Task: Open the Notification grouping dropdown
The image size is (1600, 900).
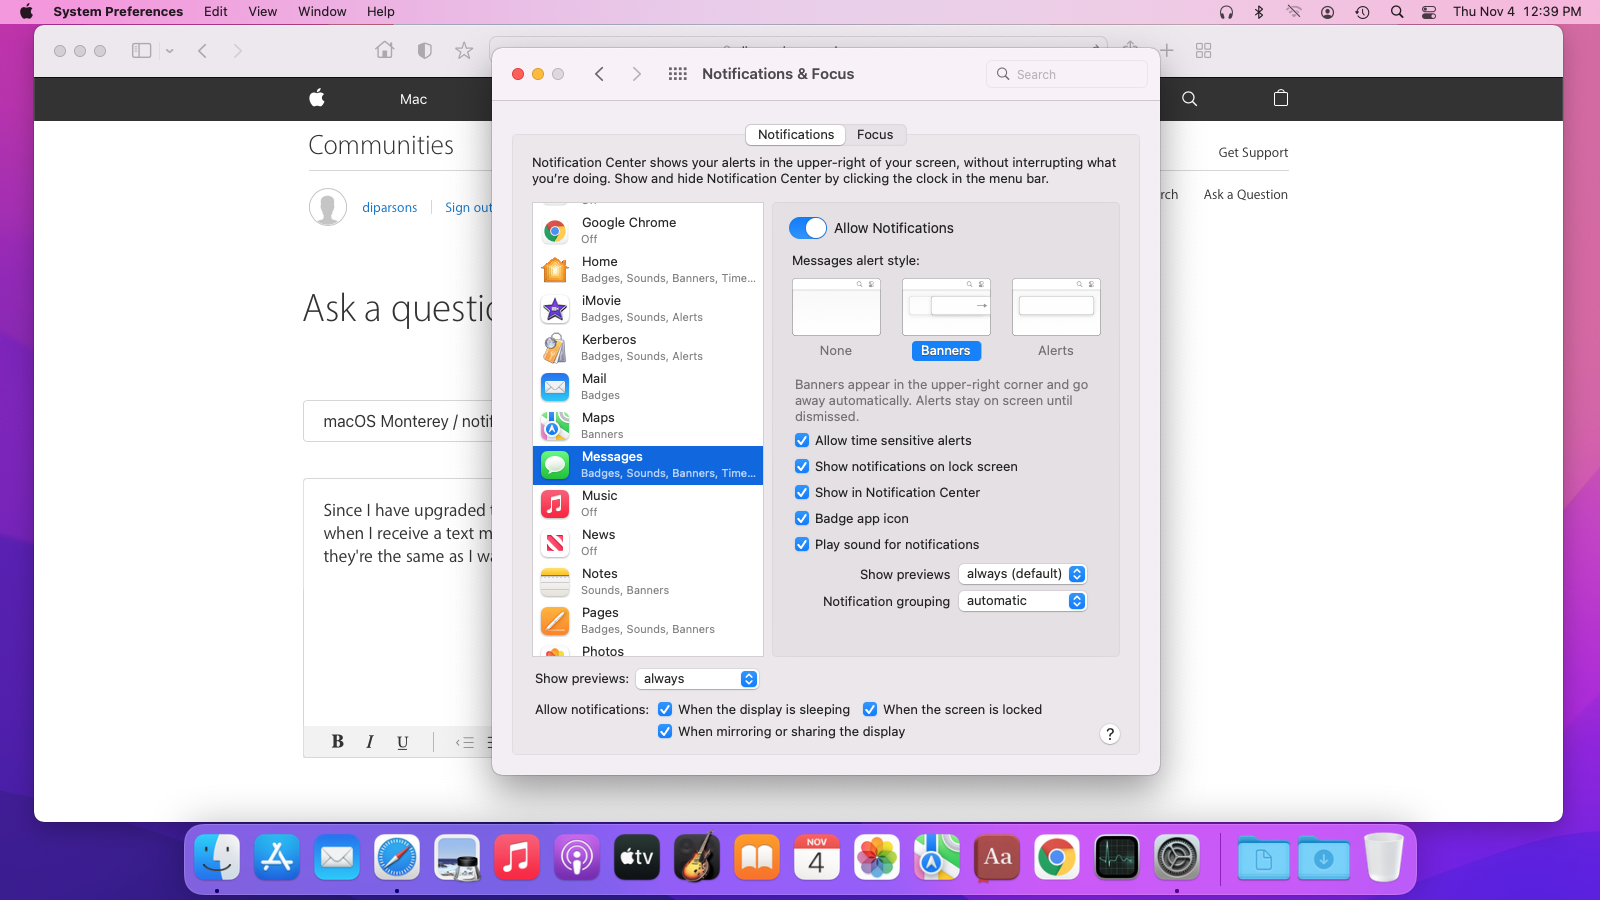Action: click(x=1022, y=601)
